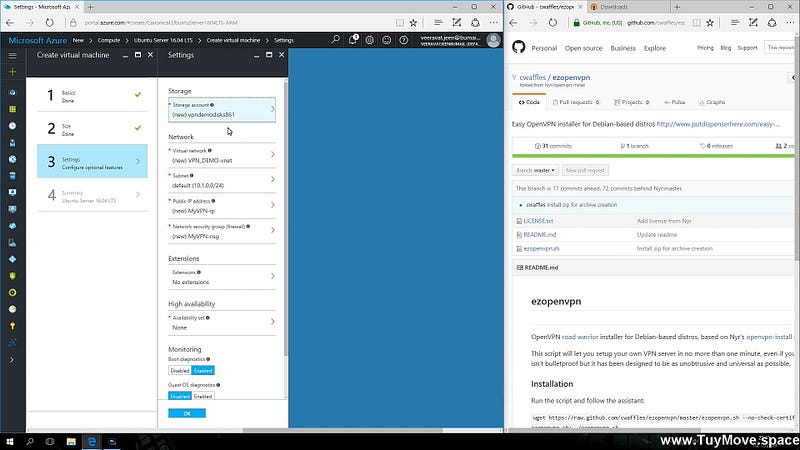This screenshot has height=450, width=800.
Task: Select step 2 Size in wizard
Action: coord(92,129)
